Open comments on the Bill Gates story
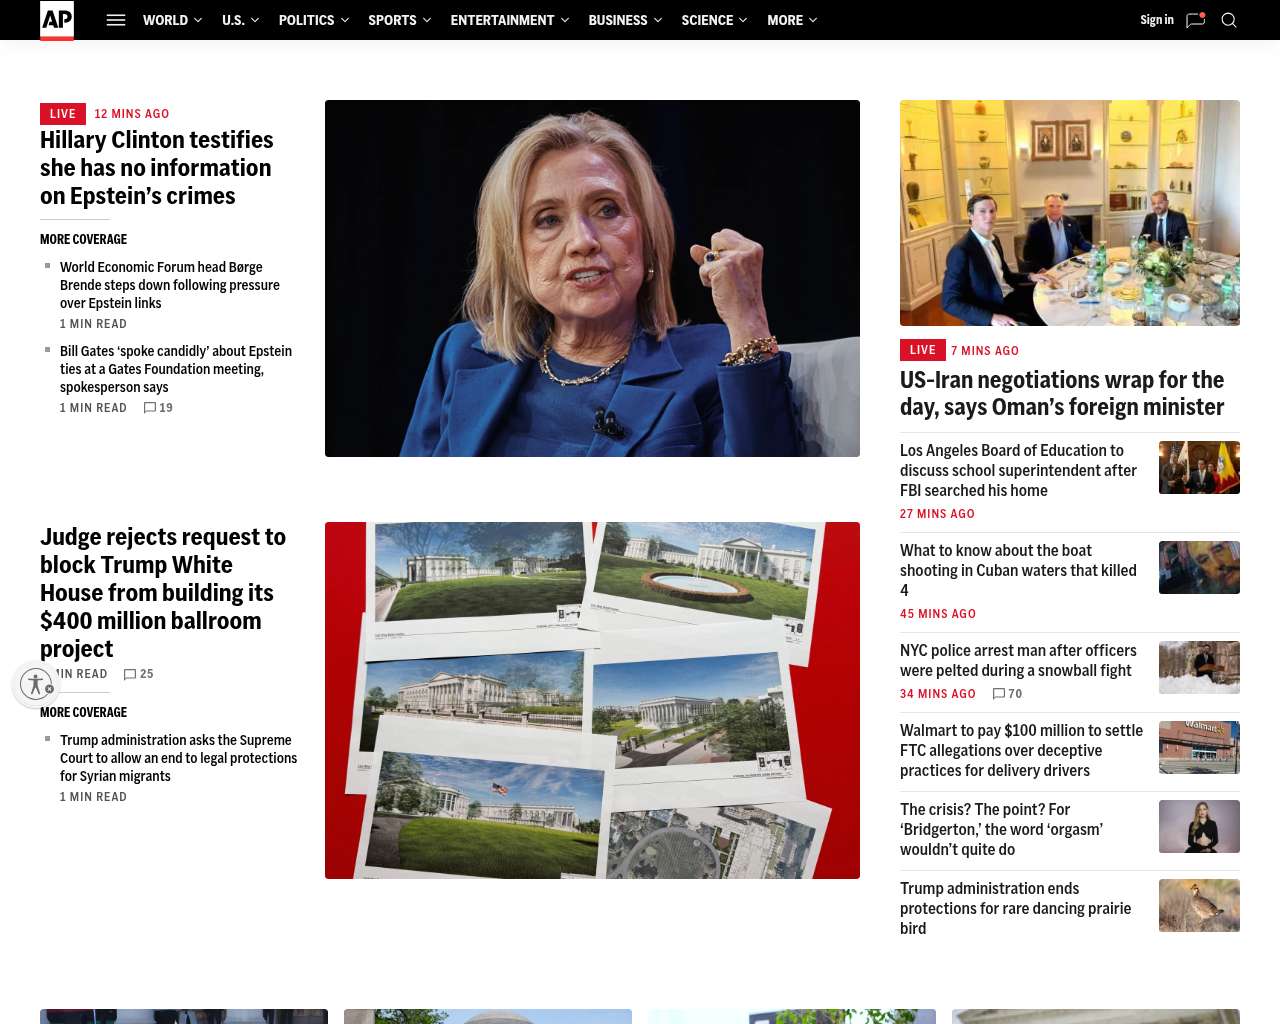 coord(158,408)
